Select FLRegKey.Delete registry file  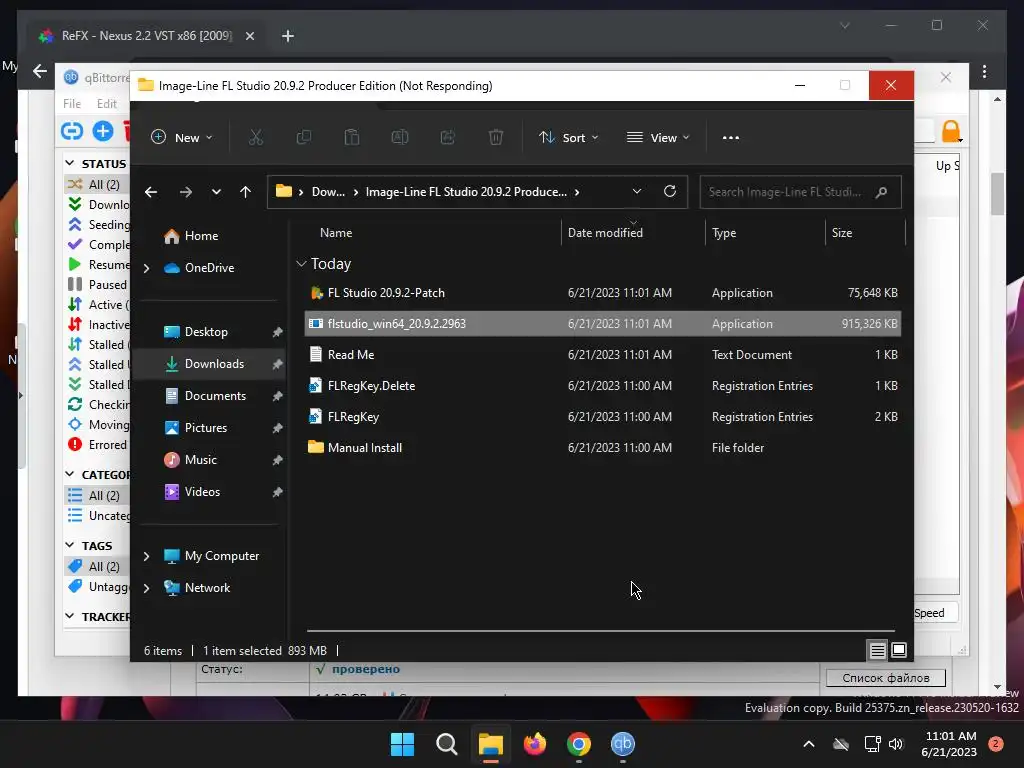click(603, 385)
